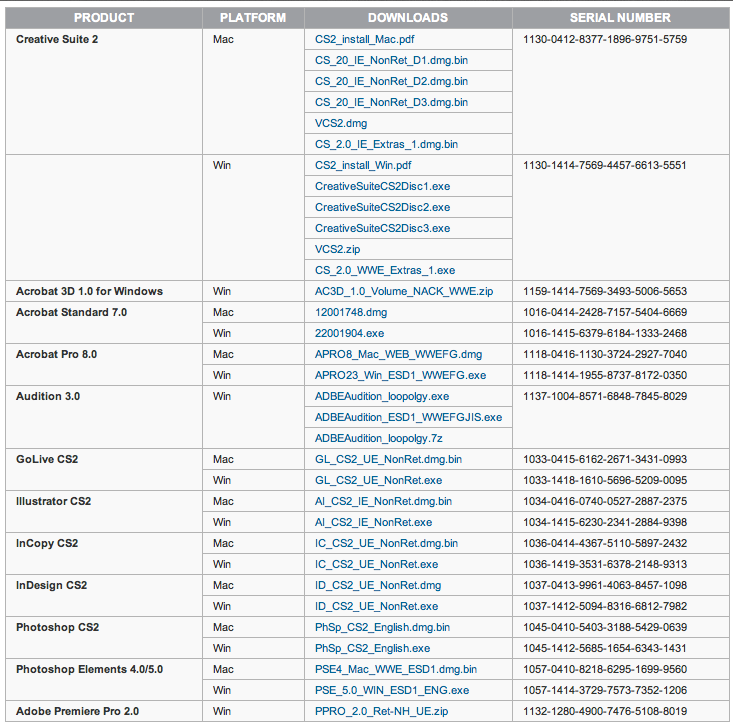Download ID_CS2_UE_NonRet.exe
Image resolution: width=733 pixels, height=723 pixels.
point(376,607)
